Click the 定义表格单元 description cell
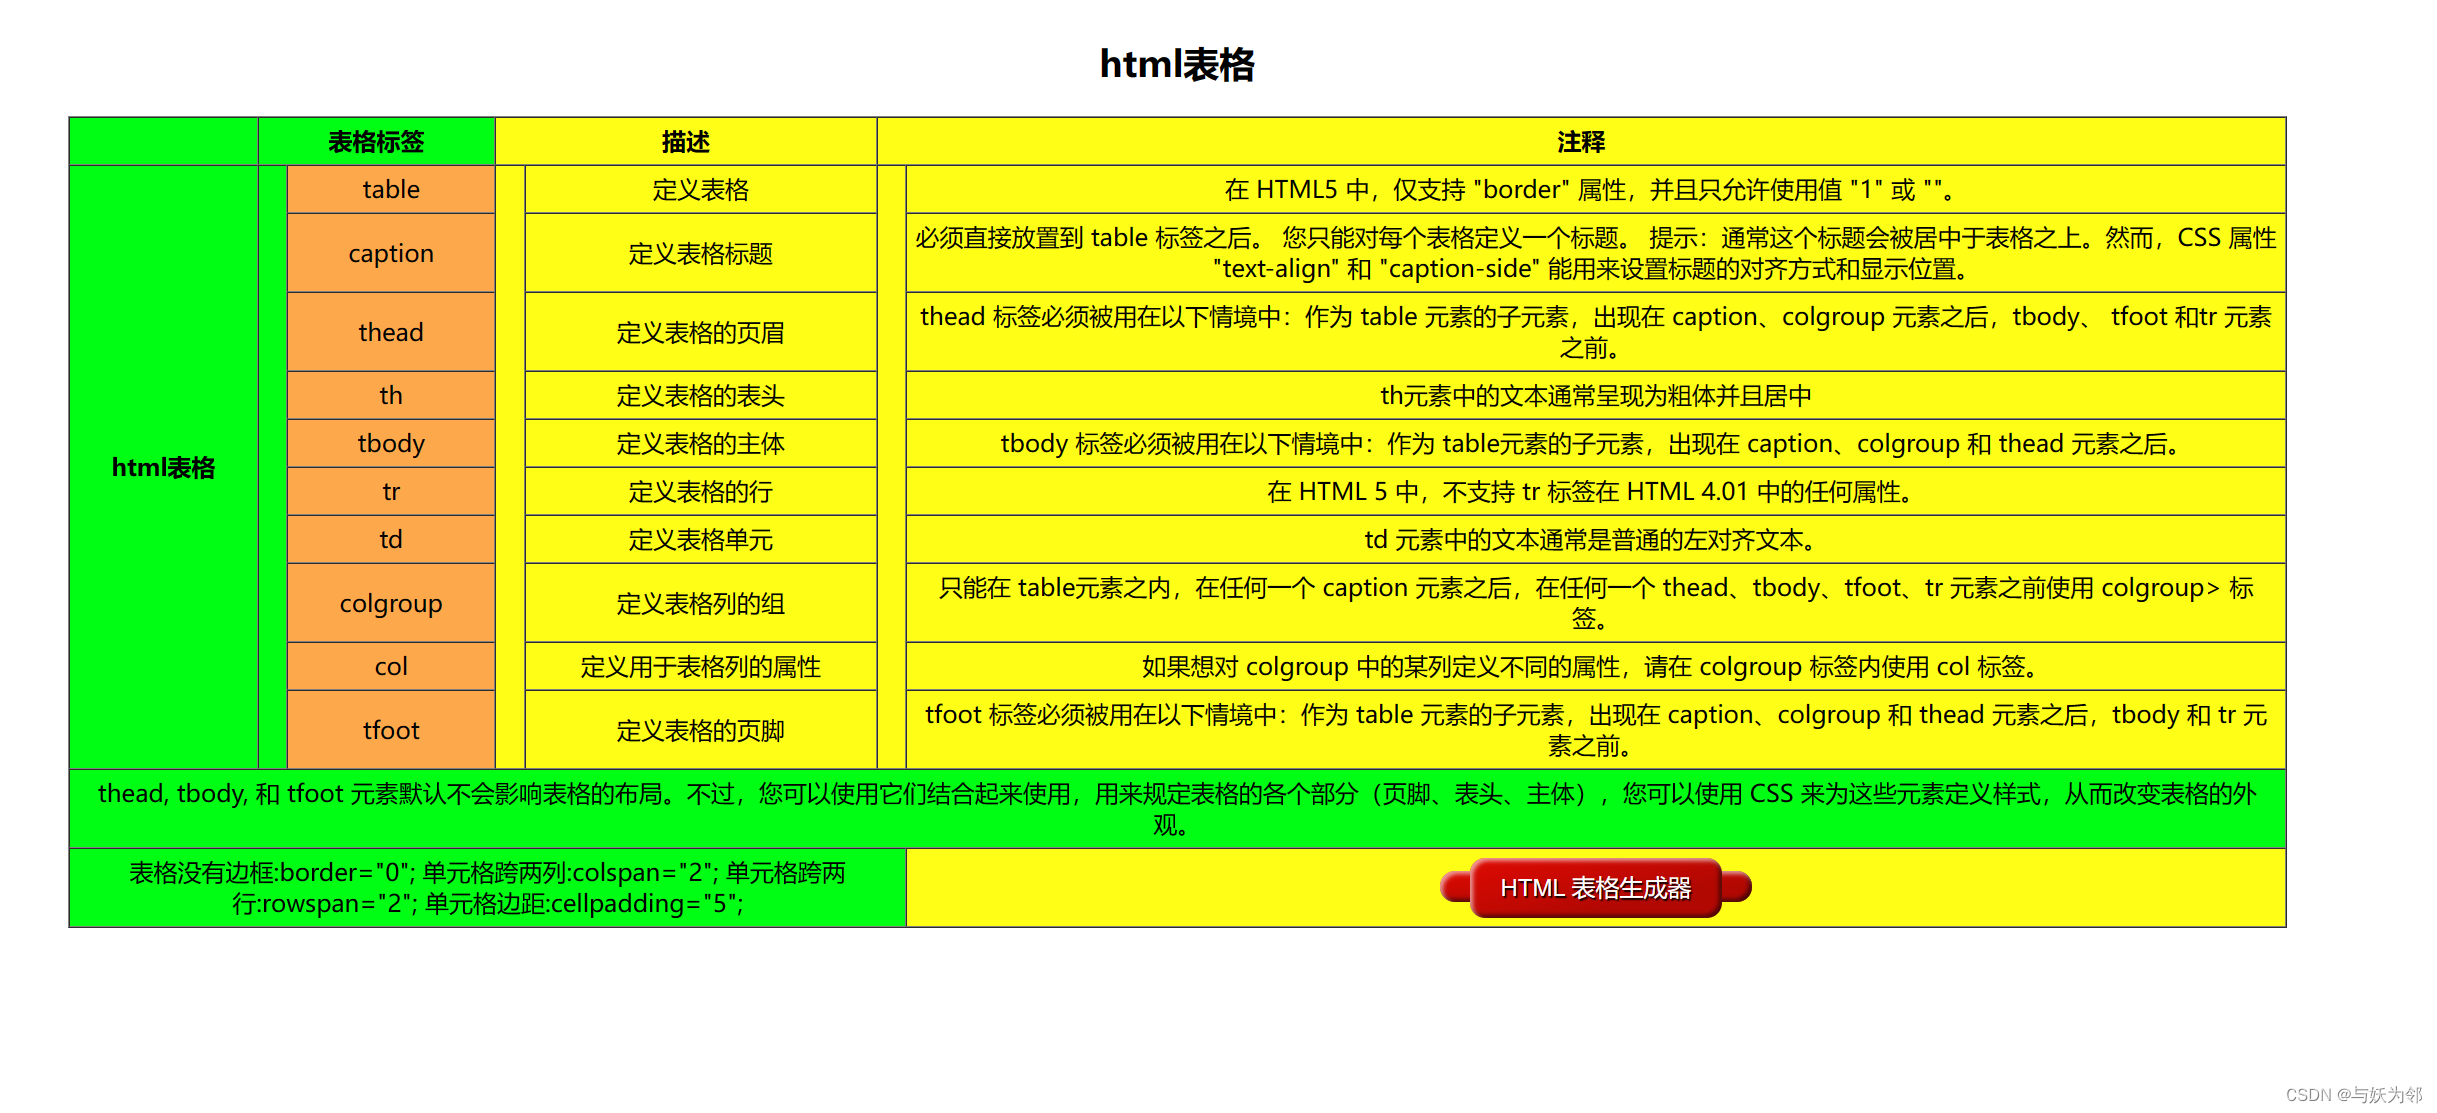 [x=701, y=539]
